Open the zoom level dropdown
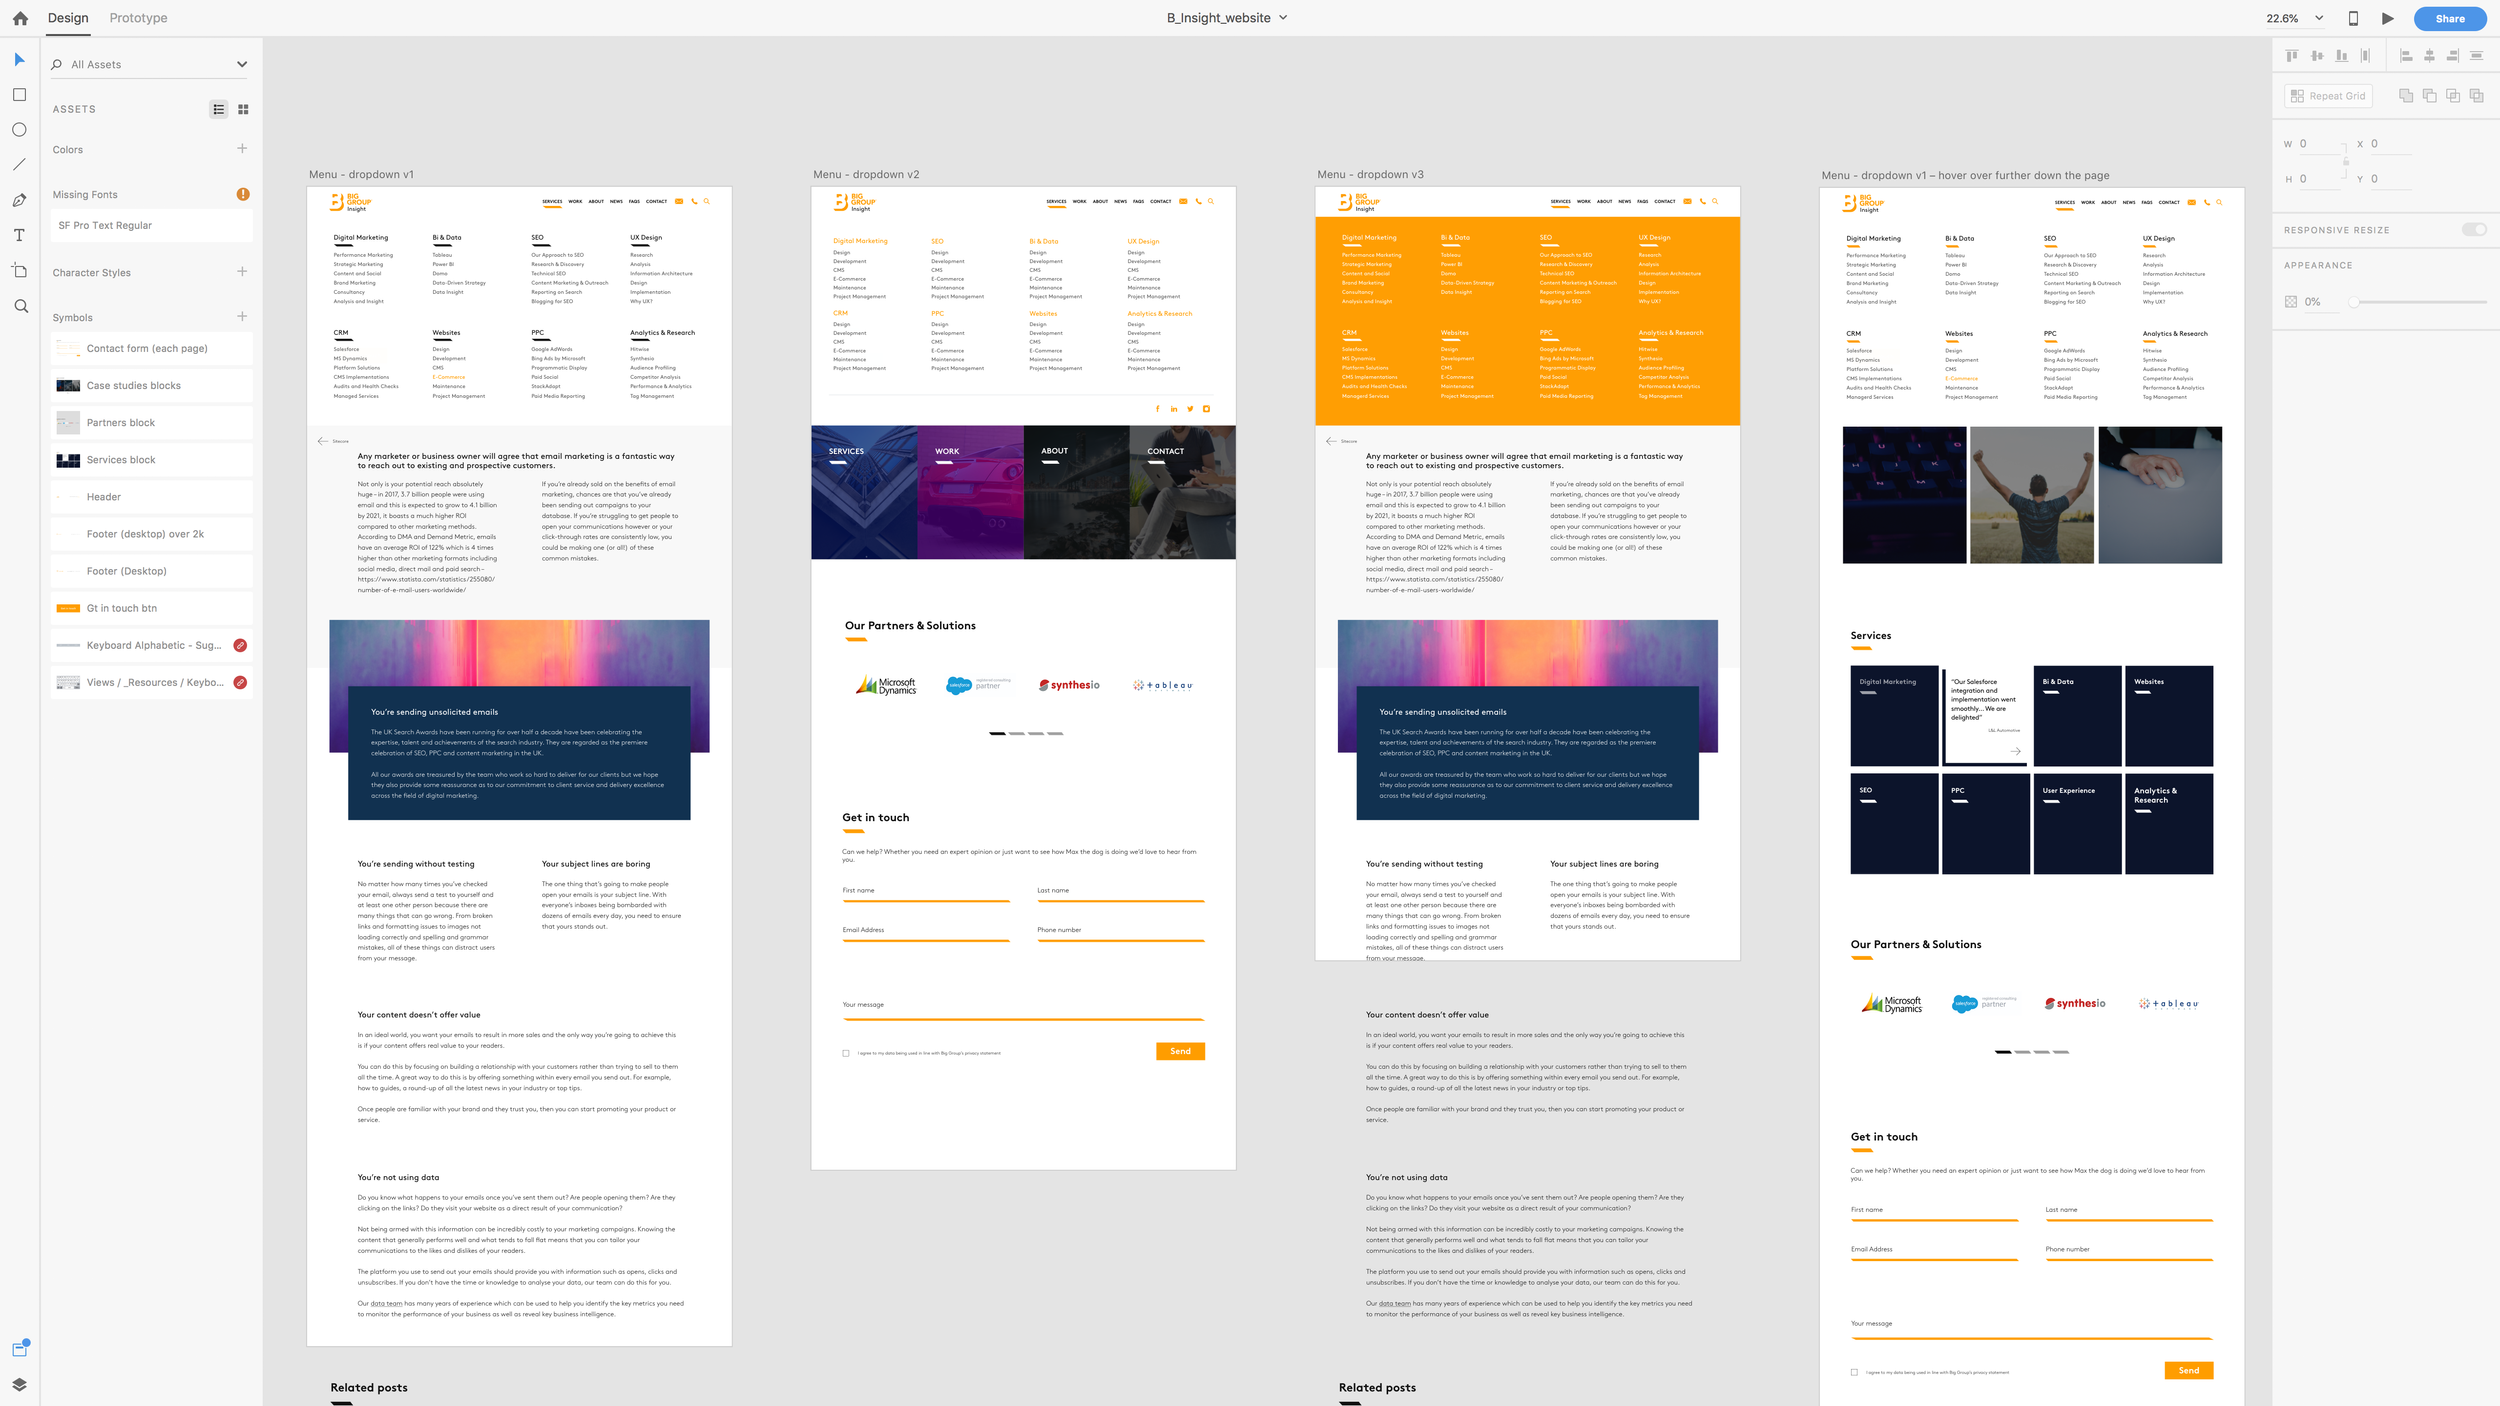 (x=2319, y=18)
